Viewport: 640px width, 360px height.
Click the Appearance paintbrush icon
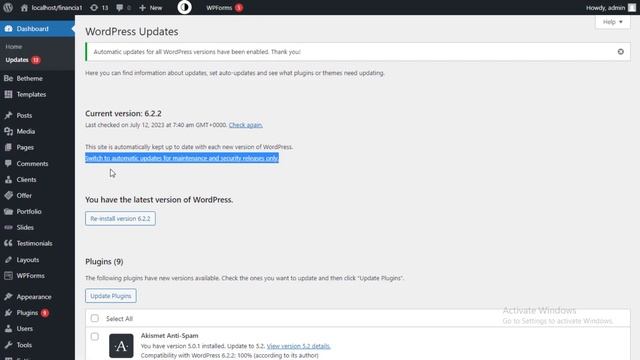click(9, 297)
